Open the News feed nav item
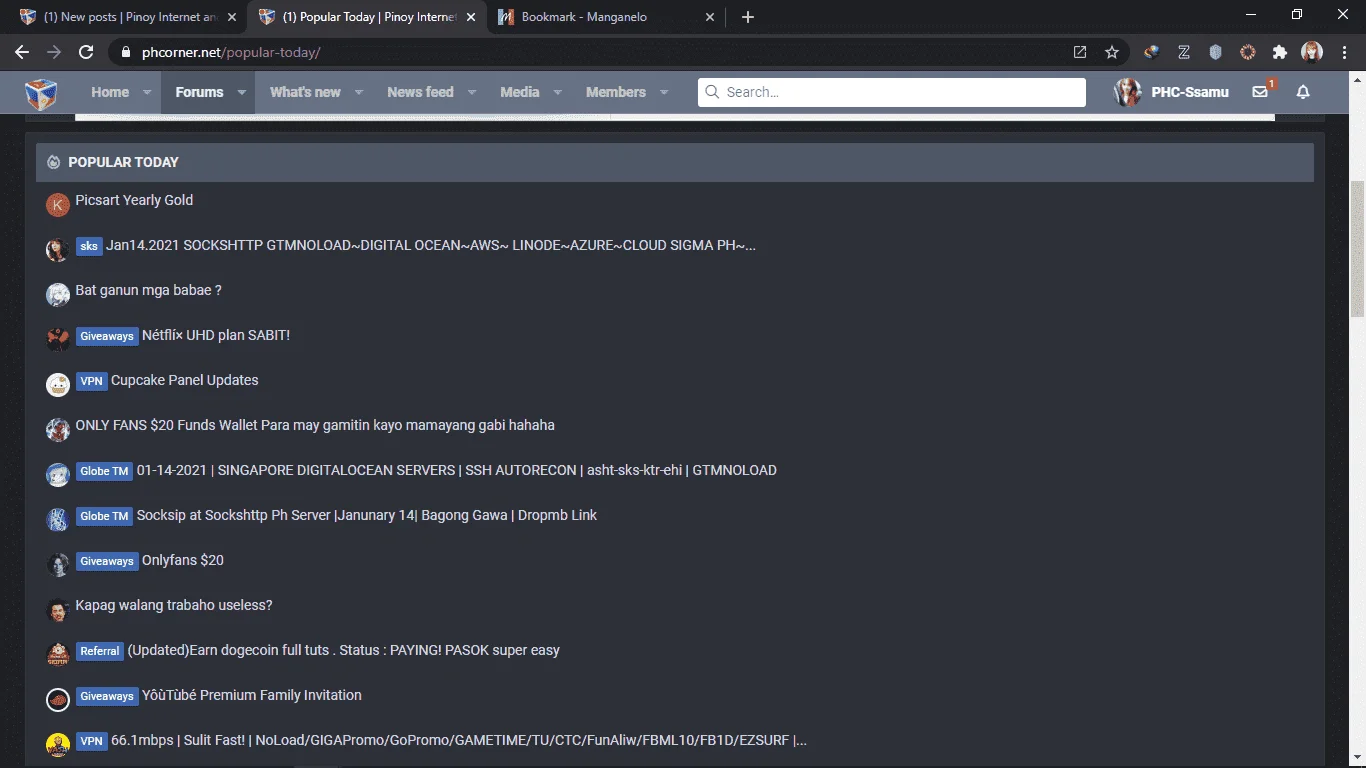Image resolution: width=1366 pixels, height=768 pixels. click(420, 92)
